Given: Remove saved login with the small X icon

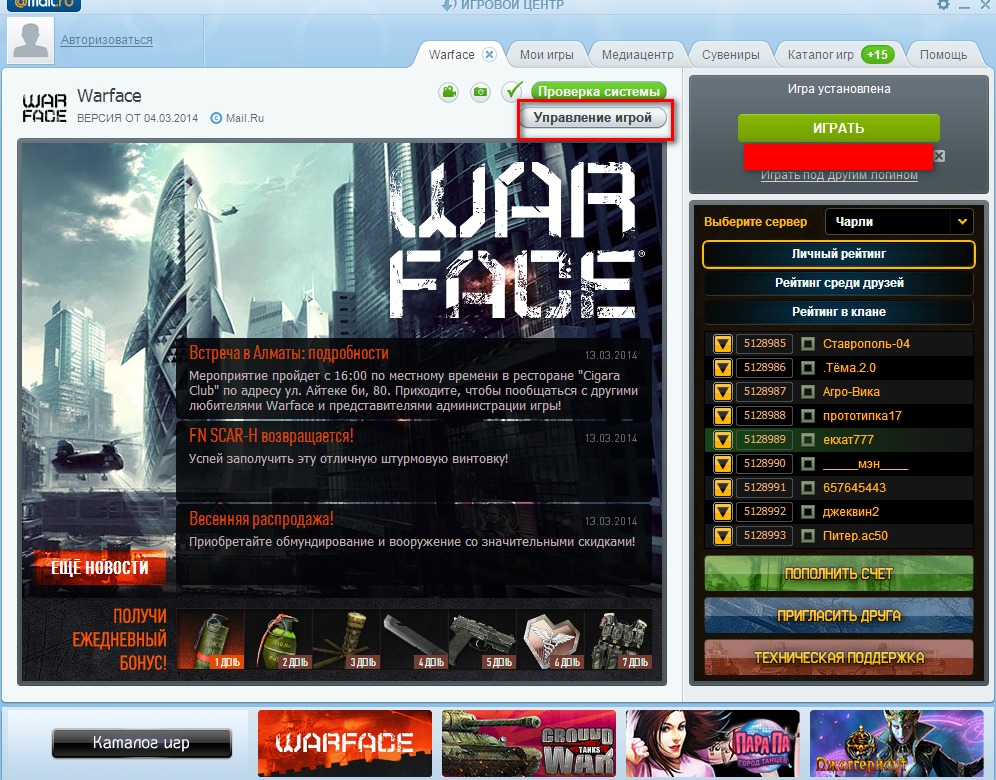Looking at the screenshot, I should coord(939,156).
